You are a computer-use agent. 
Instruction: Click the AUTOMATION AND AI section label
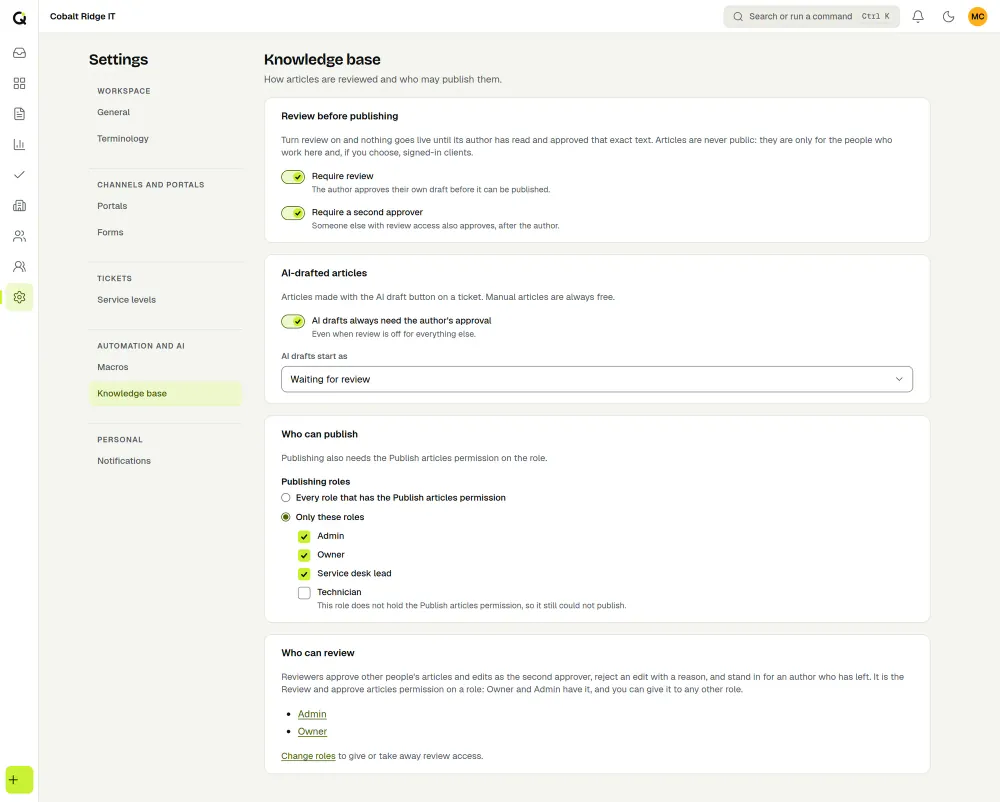(141, 346)
